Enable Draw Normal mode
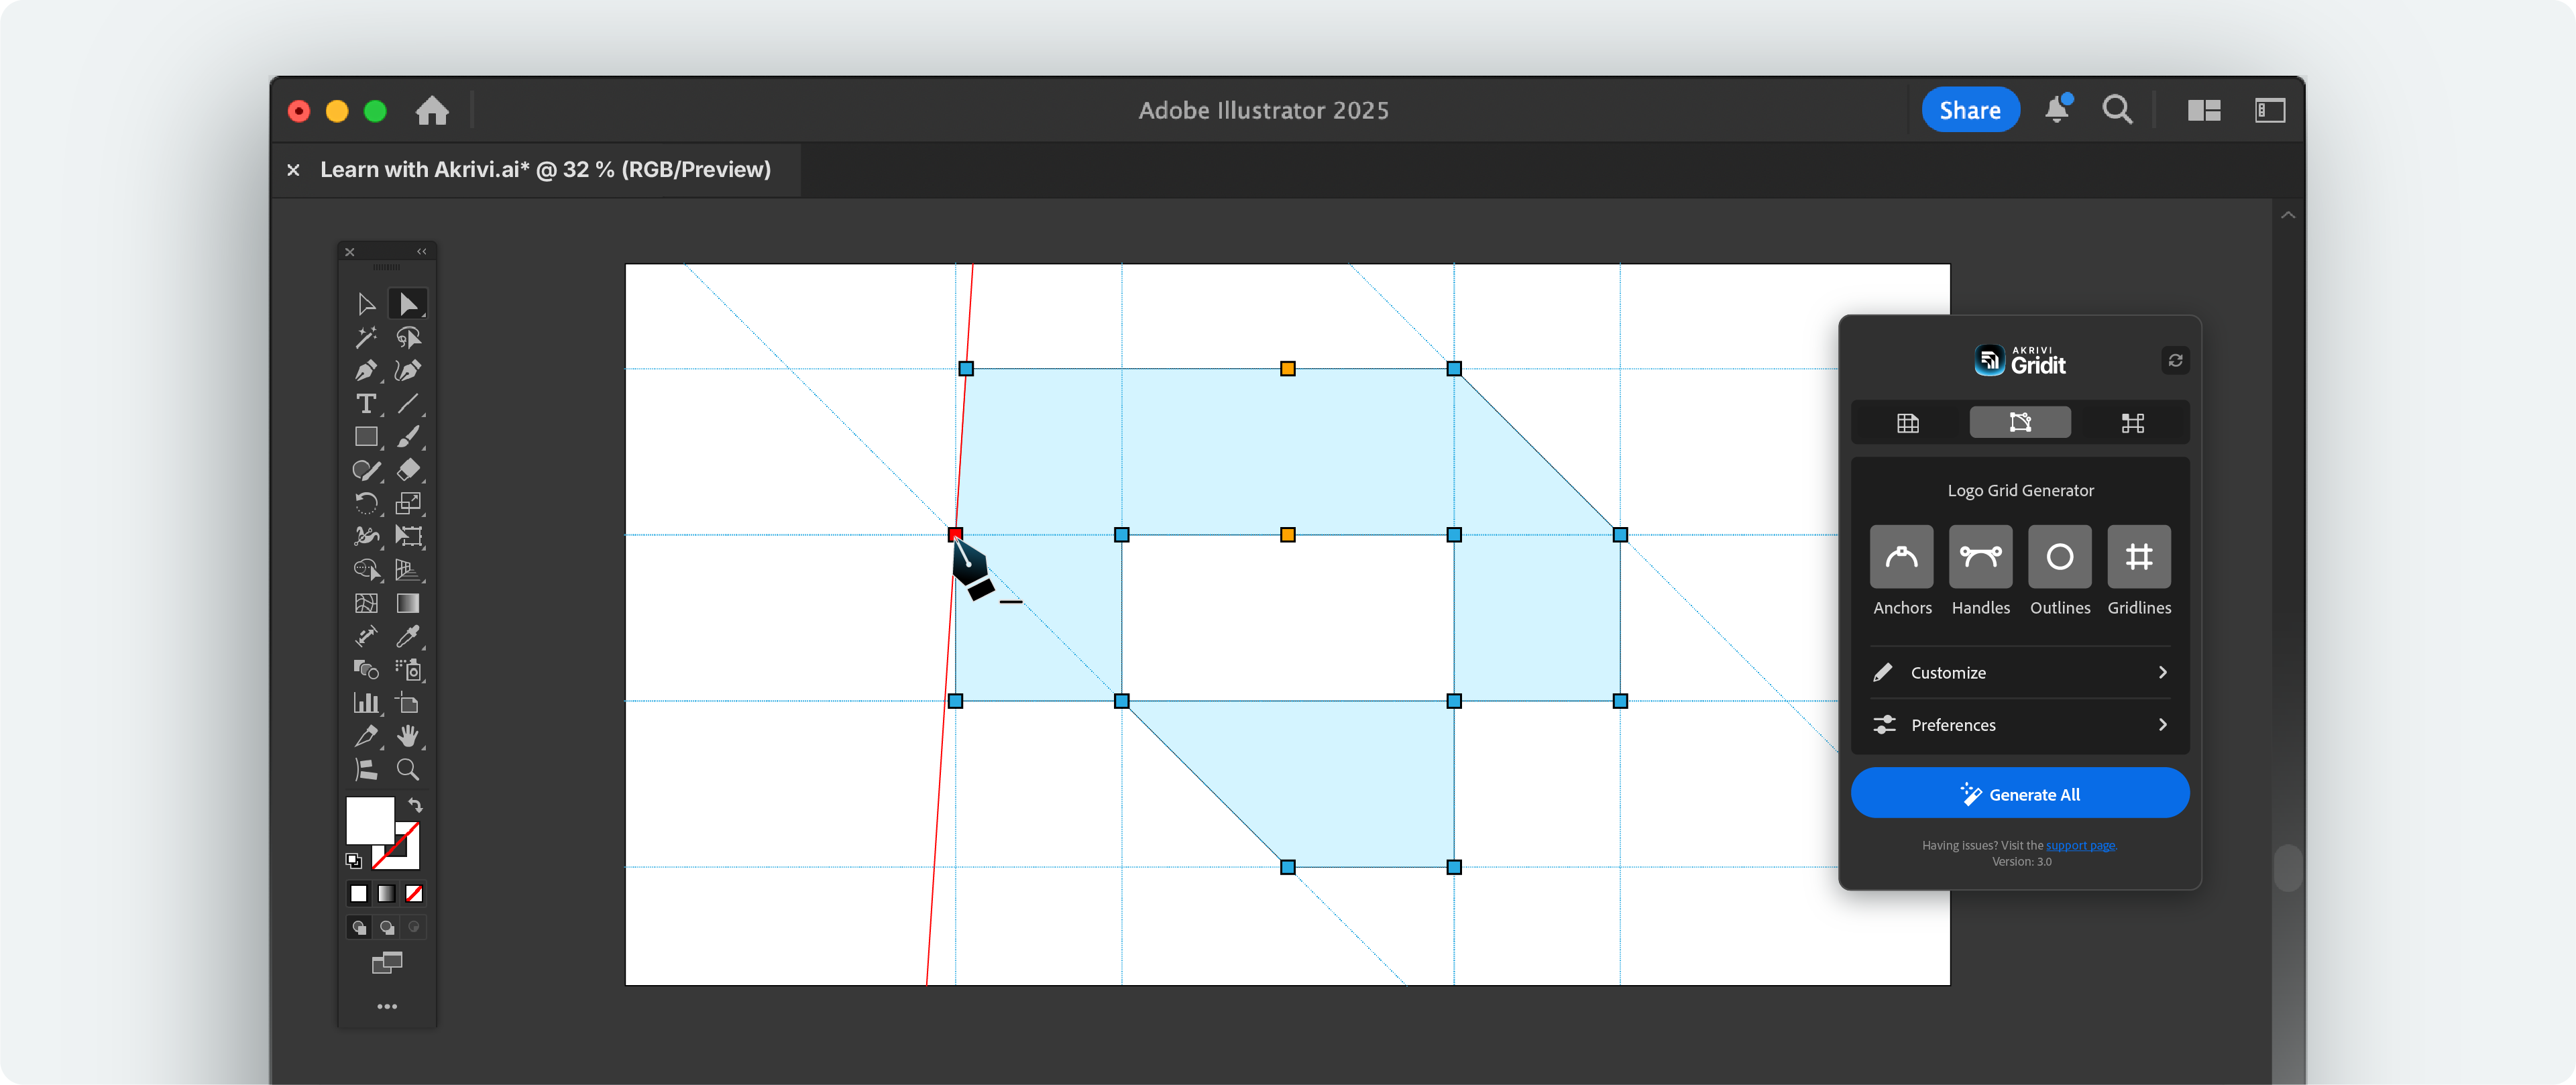The height and width of the screenshot is (1085, 2576). (x=359, y=927)
